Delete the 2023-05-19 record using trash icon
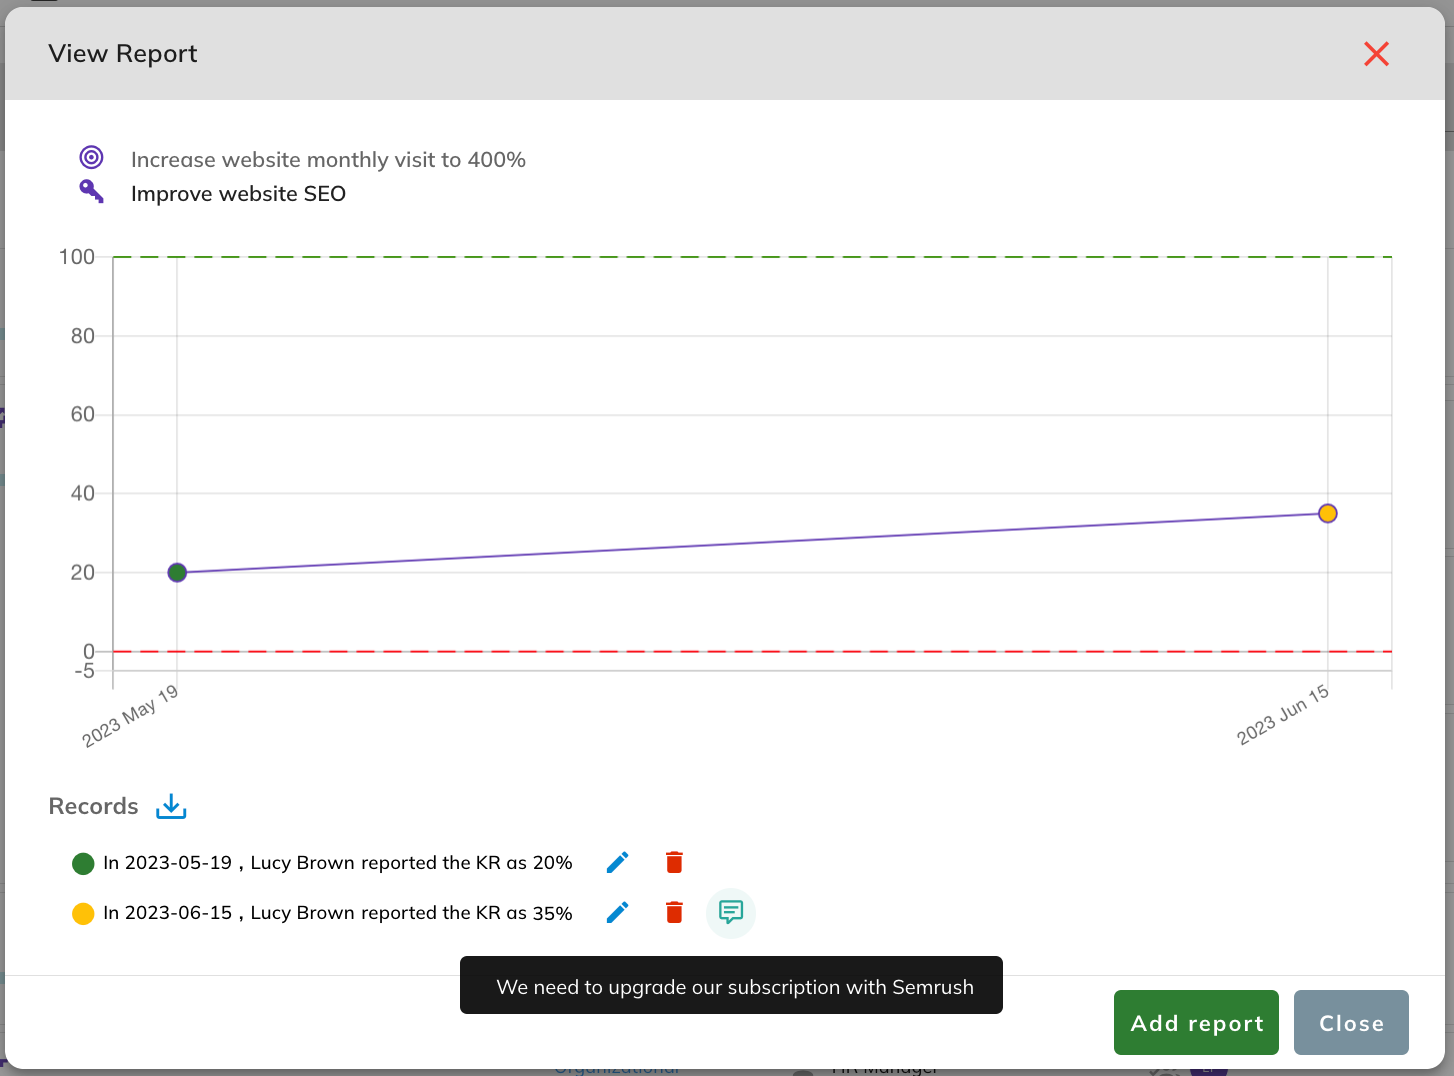The image size is (1454, 1076). (674, 862)
